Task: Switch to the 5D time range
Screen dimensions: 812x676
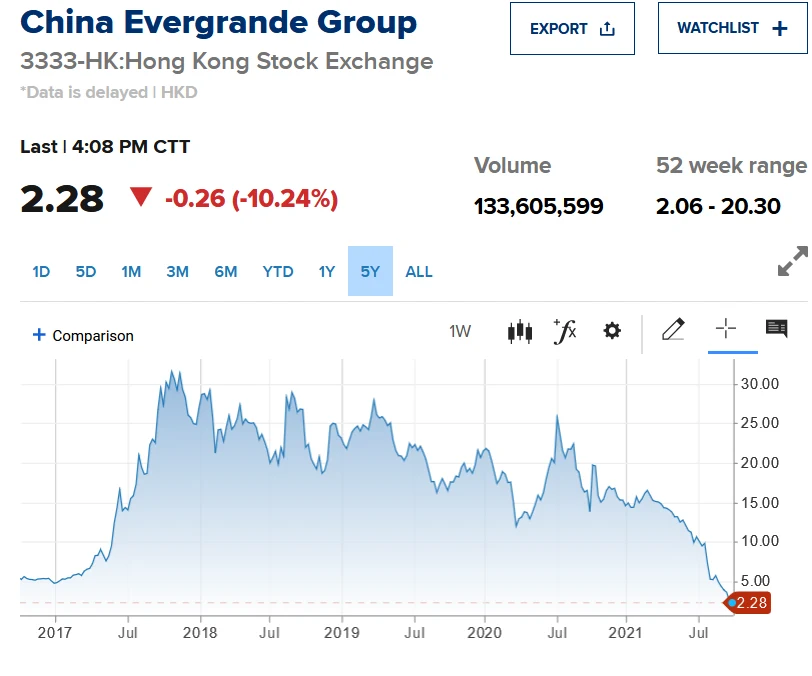Action: (x=86, y=272)
